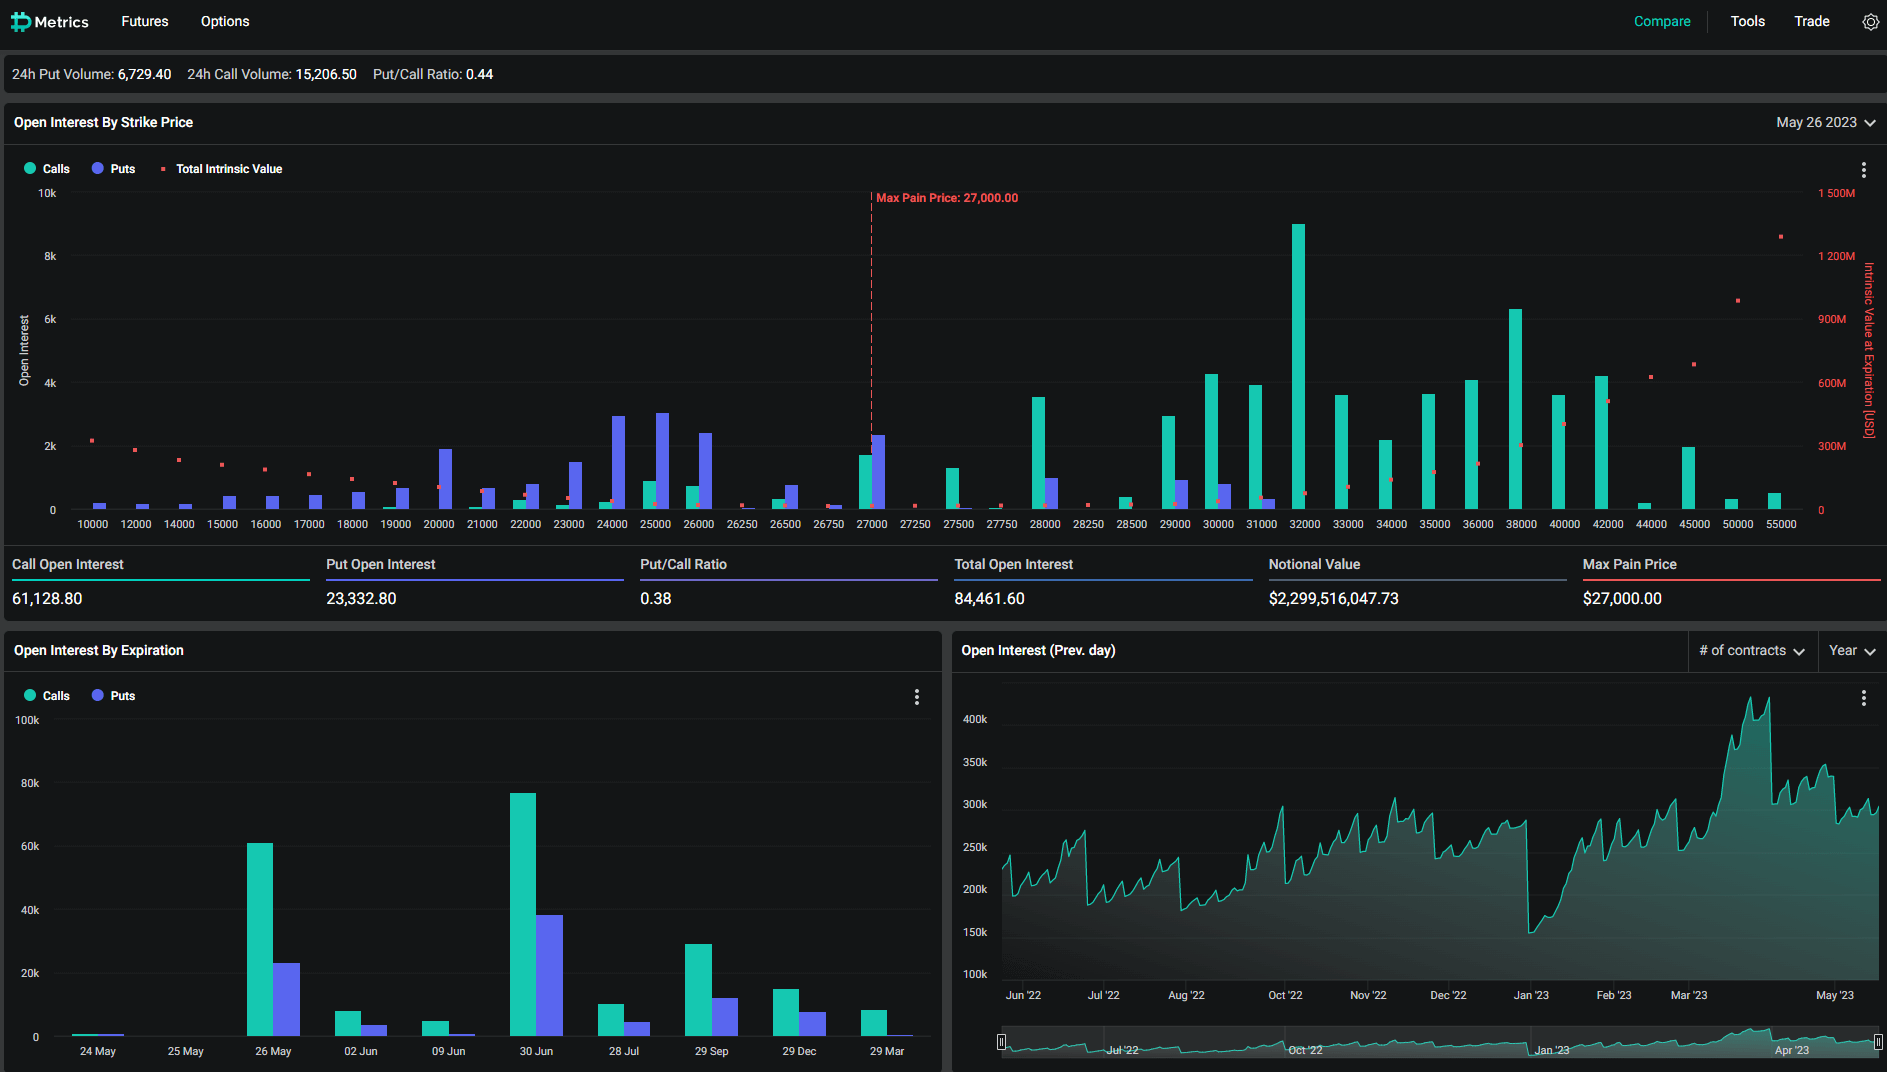Click the Trade button
This screenshot has height=1072, width=1887.
(1811, 21)
